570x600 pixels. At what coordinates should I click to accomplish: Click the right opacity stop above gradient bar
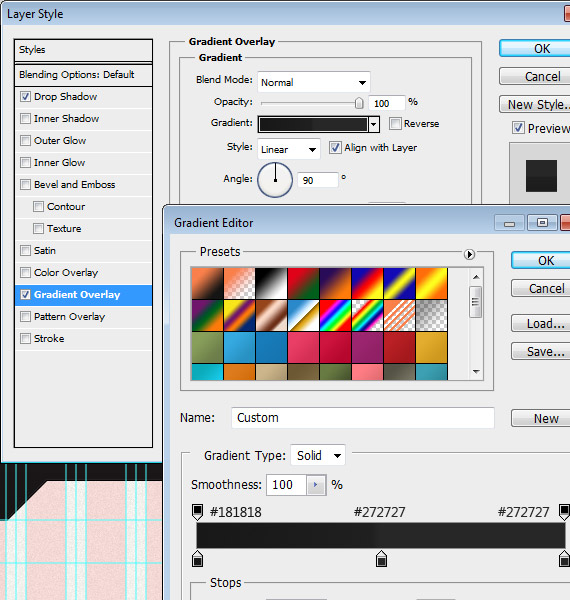tap(565, 512)
